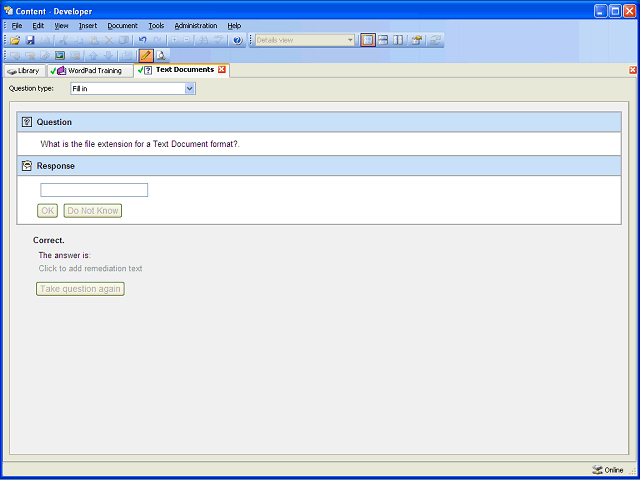Switch to the WordPad Training tab
This screenshot has height=480, width=640.
pos(90,71)
